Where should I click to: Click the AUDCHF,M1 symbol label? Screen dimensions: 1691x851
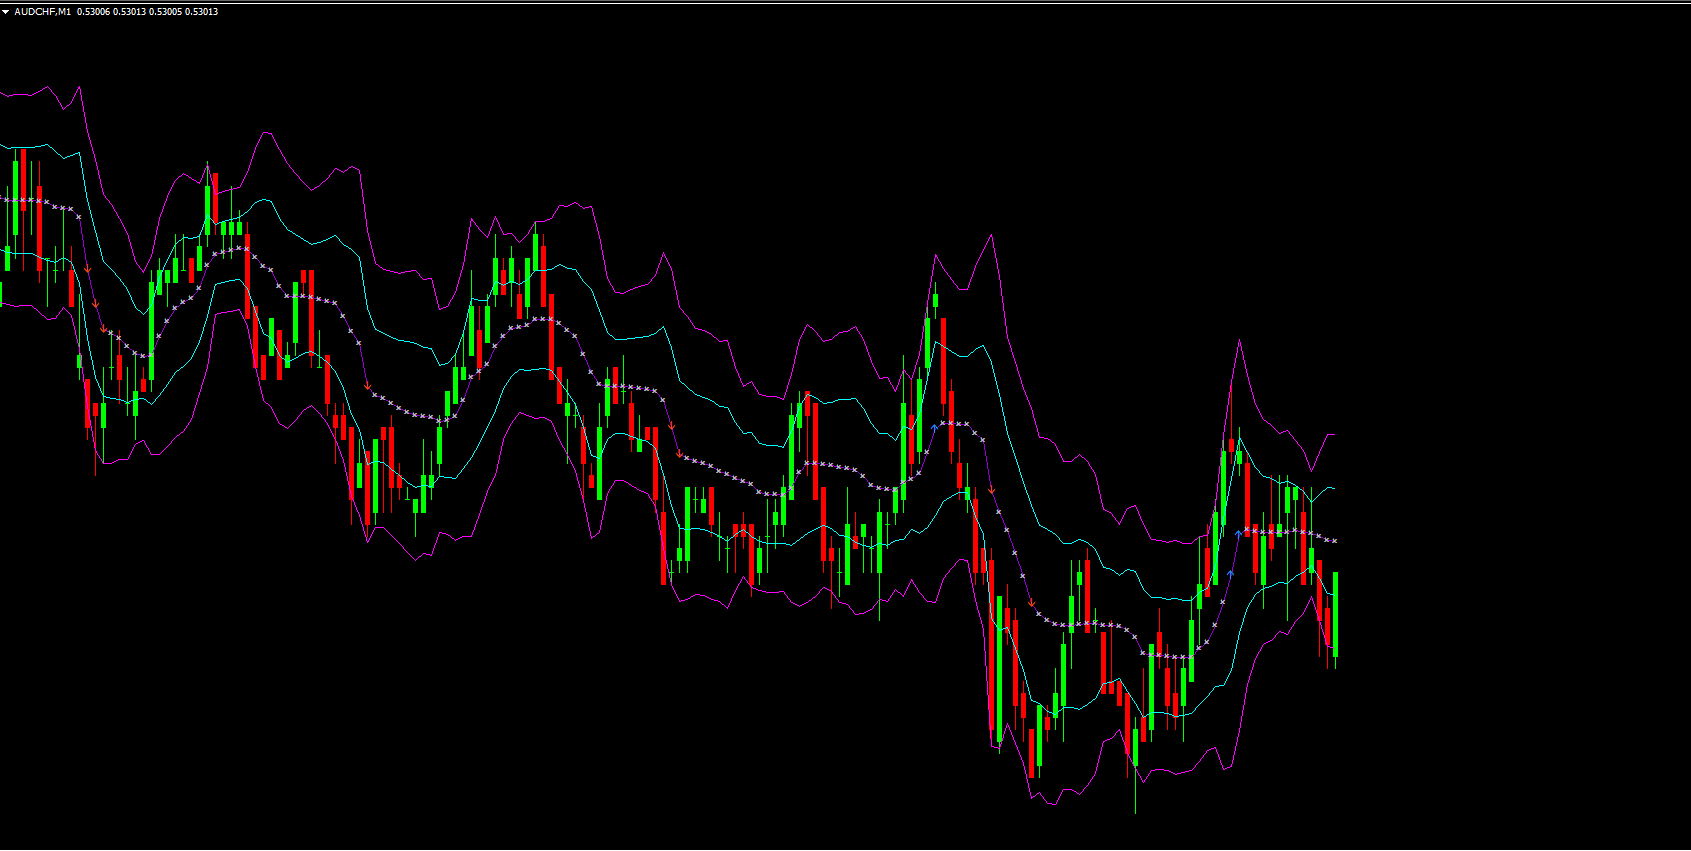tap(43, 12)
